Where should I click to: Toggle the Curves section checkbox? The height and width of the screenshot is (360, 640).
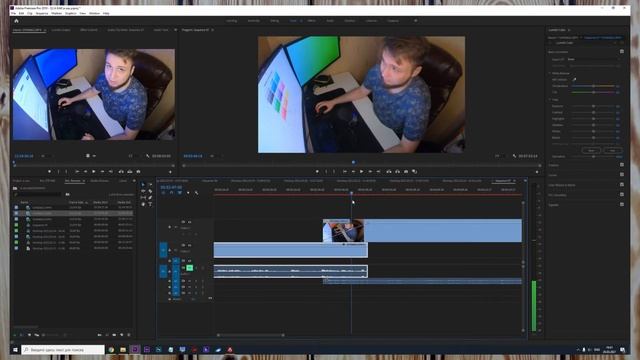[622, 175]
